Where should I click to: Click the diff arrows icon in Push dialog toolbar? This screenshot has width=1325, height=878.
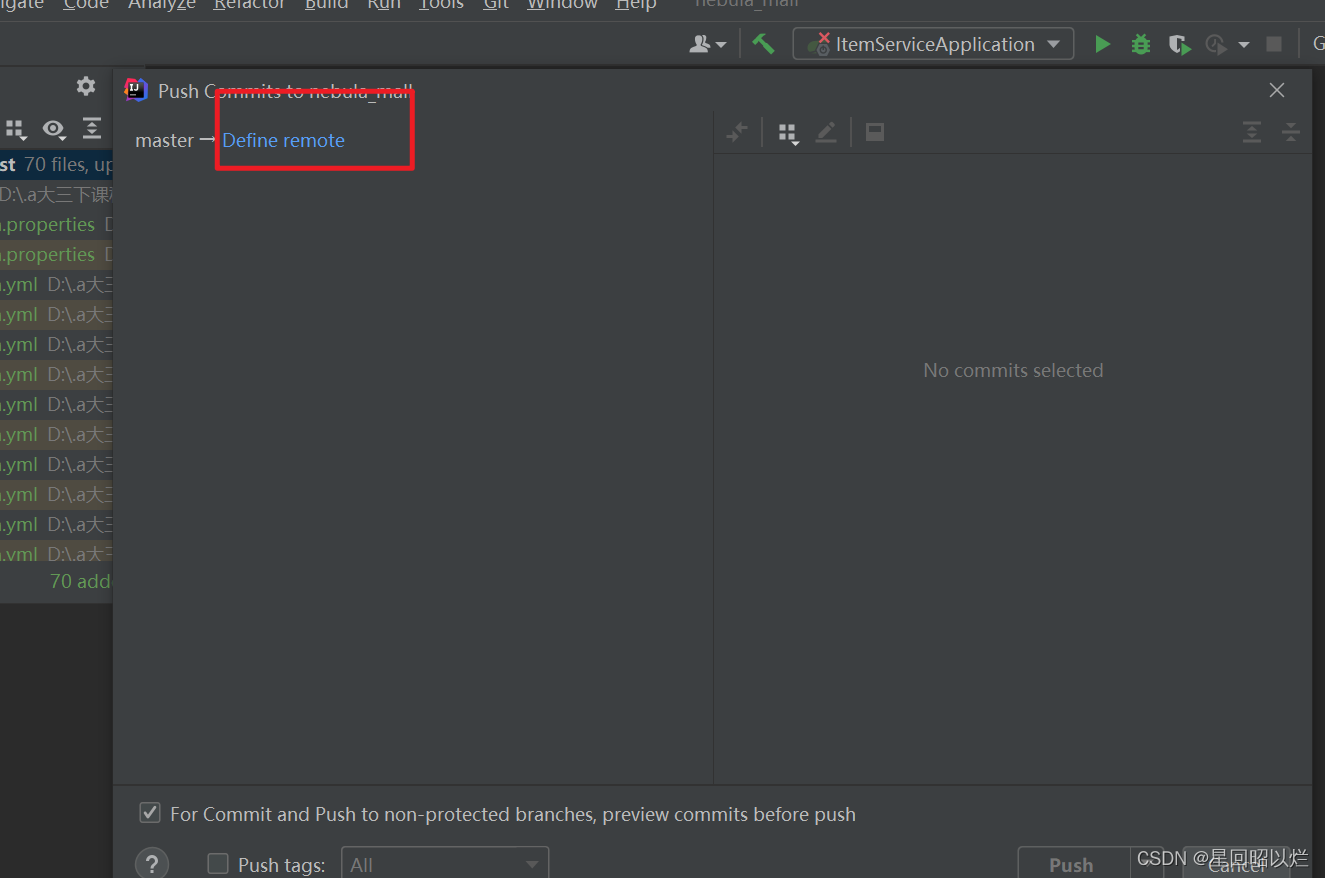[737, 132]
